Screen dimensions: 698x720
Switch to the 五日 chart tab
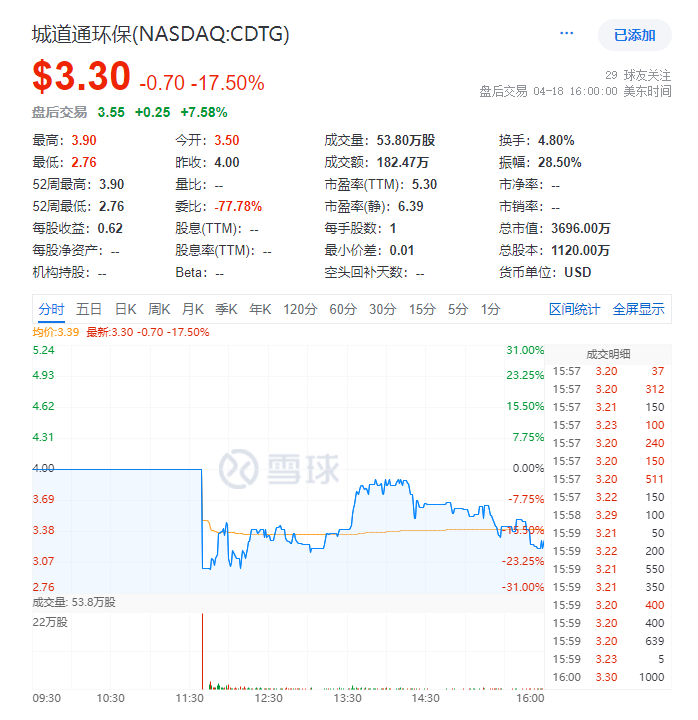point(89,309)
